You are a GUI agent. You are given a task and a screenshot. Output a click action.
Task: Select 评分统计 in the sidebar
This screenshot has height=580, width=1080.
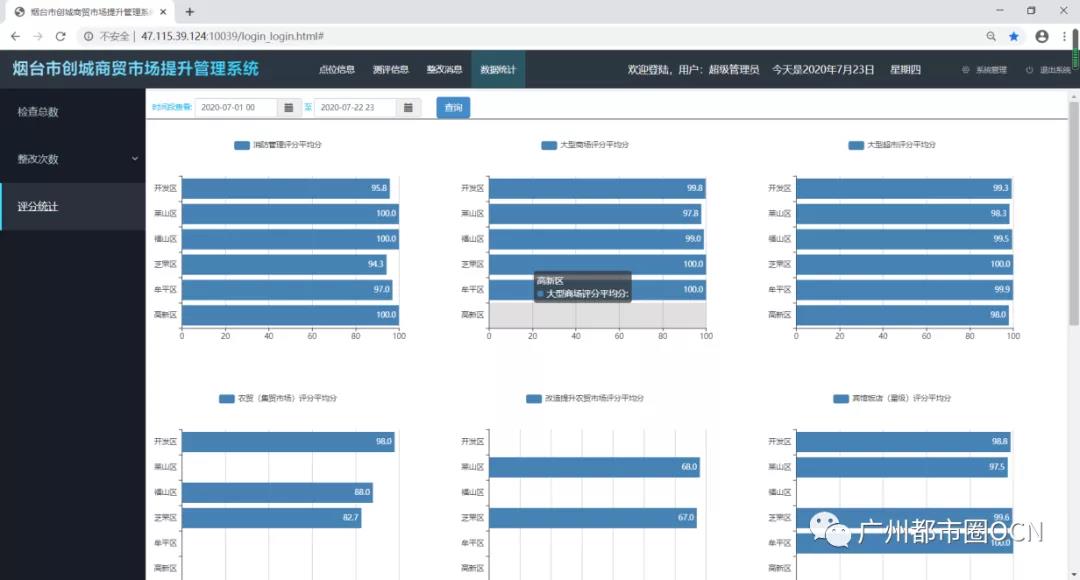[x=38, y=207]
